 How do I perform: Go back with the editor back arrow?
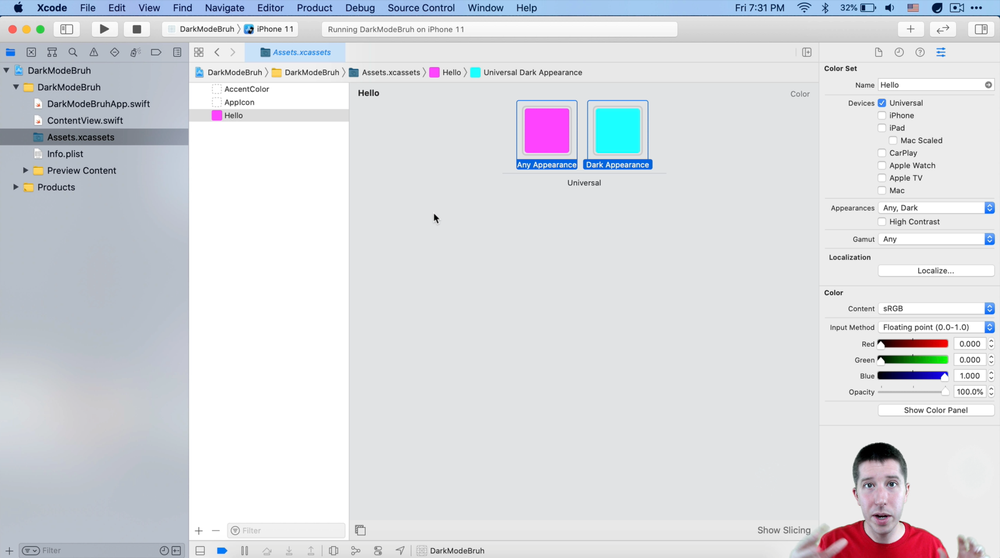click(x=217, y=52)
